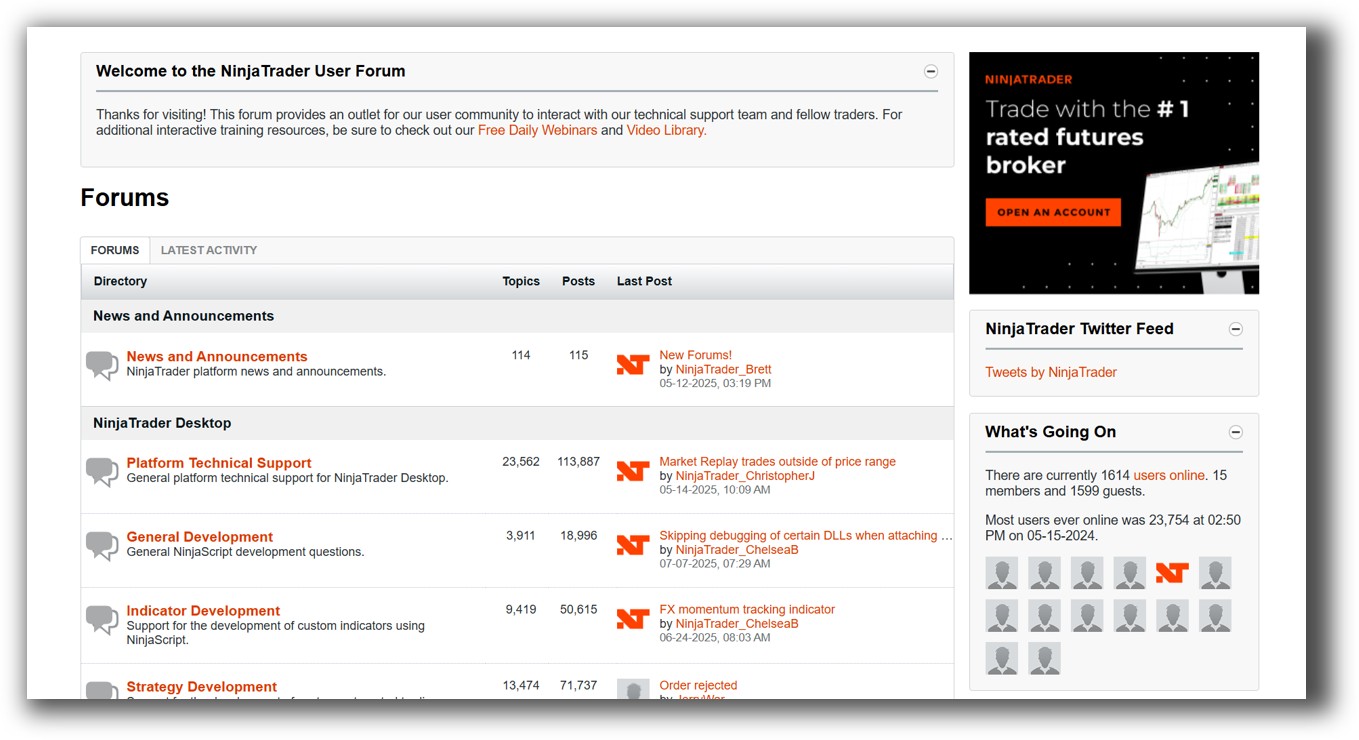Click the NT avatar beside New Forums! post
This screenshot has width=1359, height=740.
click(632, 365)
